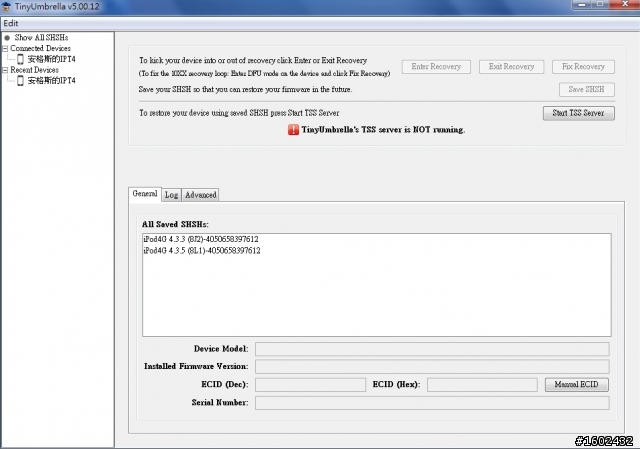Open the Edit menu
Screen dimensions: 640x449
coord(11,23)
